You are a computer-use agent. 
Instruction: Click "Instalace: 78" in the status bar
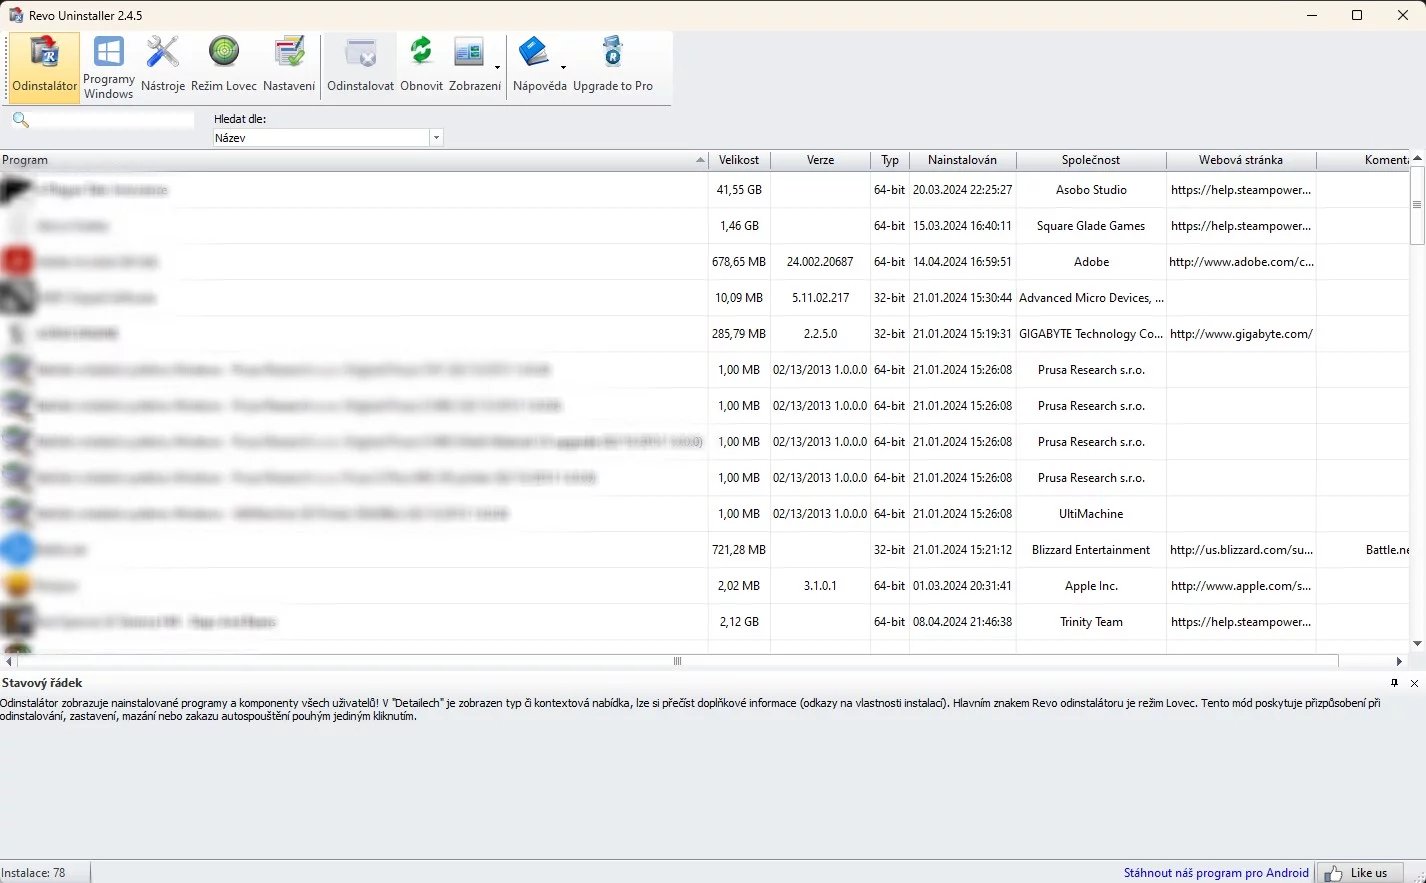point(33,873)
